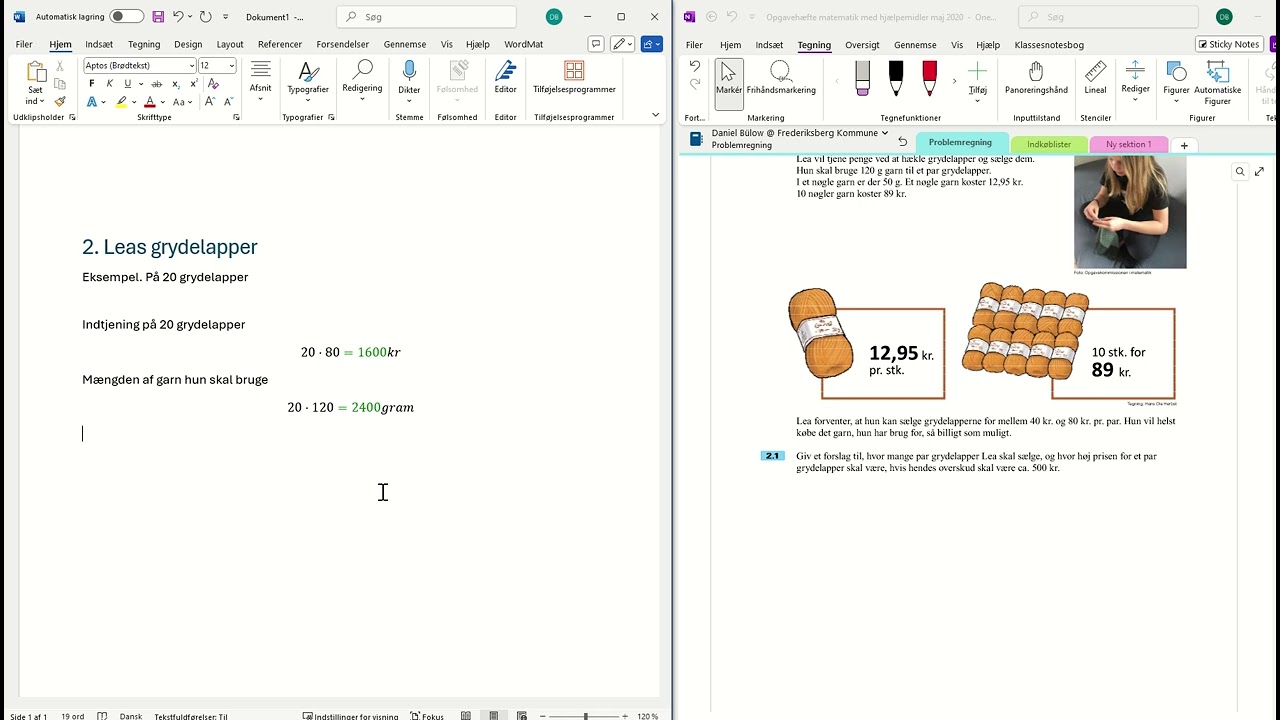The height and width of the screenshot is (720, 1280).
Task: Switch to Indkøblister section tab
Action: tap(1048, 145)
